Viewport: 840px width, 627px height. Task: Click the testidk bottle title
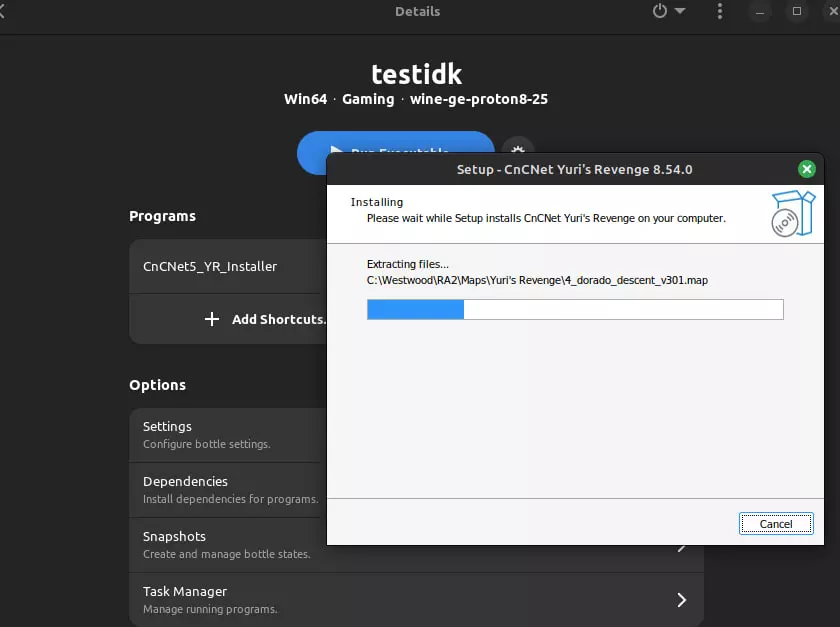point(416,74)
